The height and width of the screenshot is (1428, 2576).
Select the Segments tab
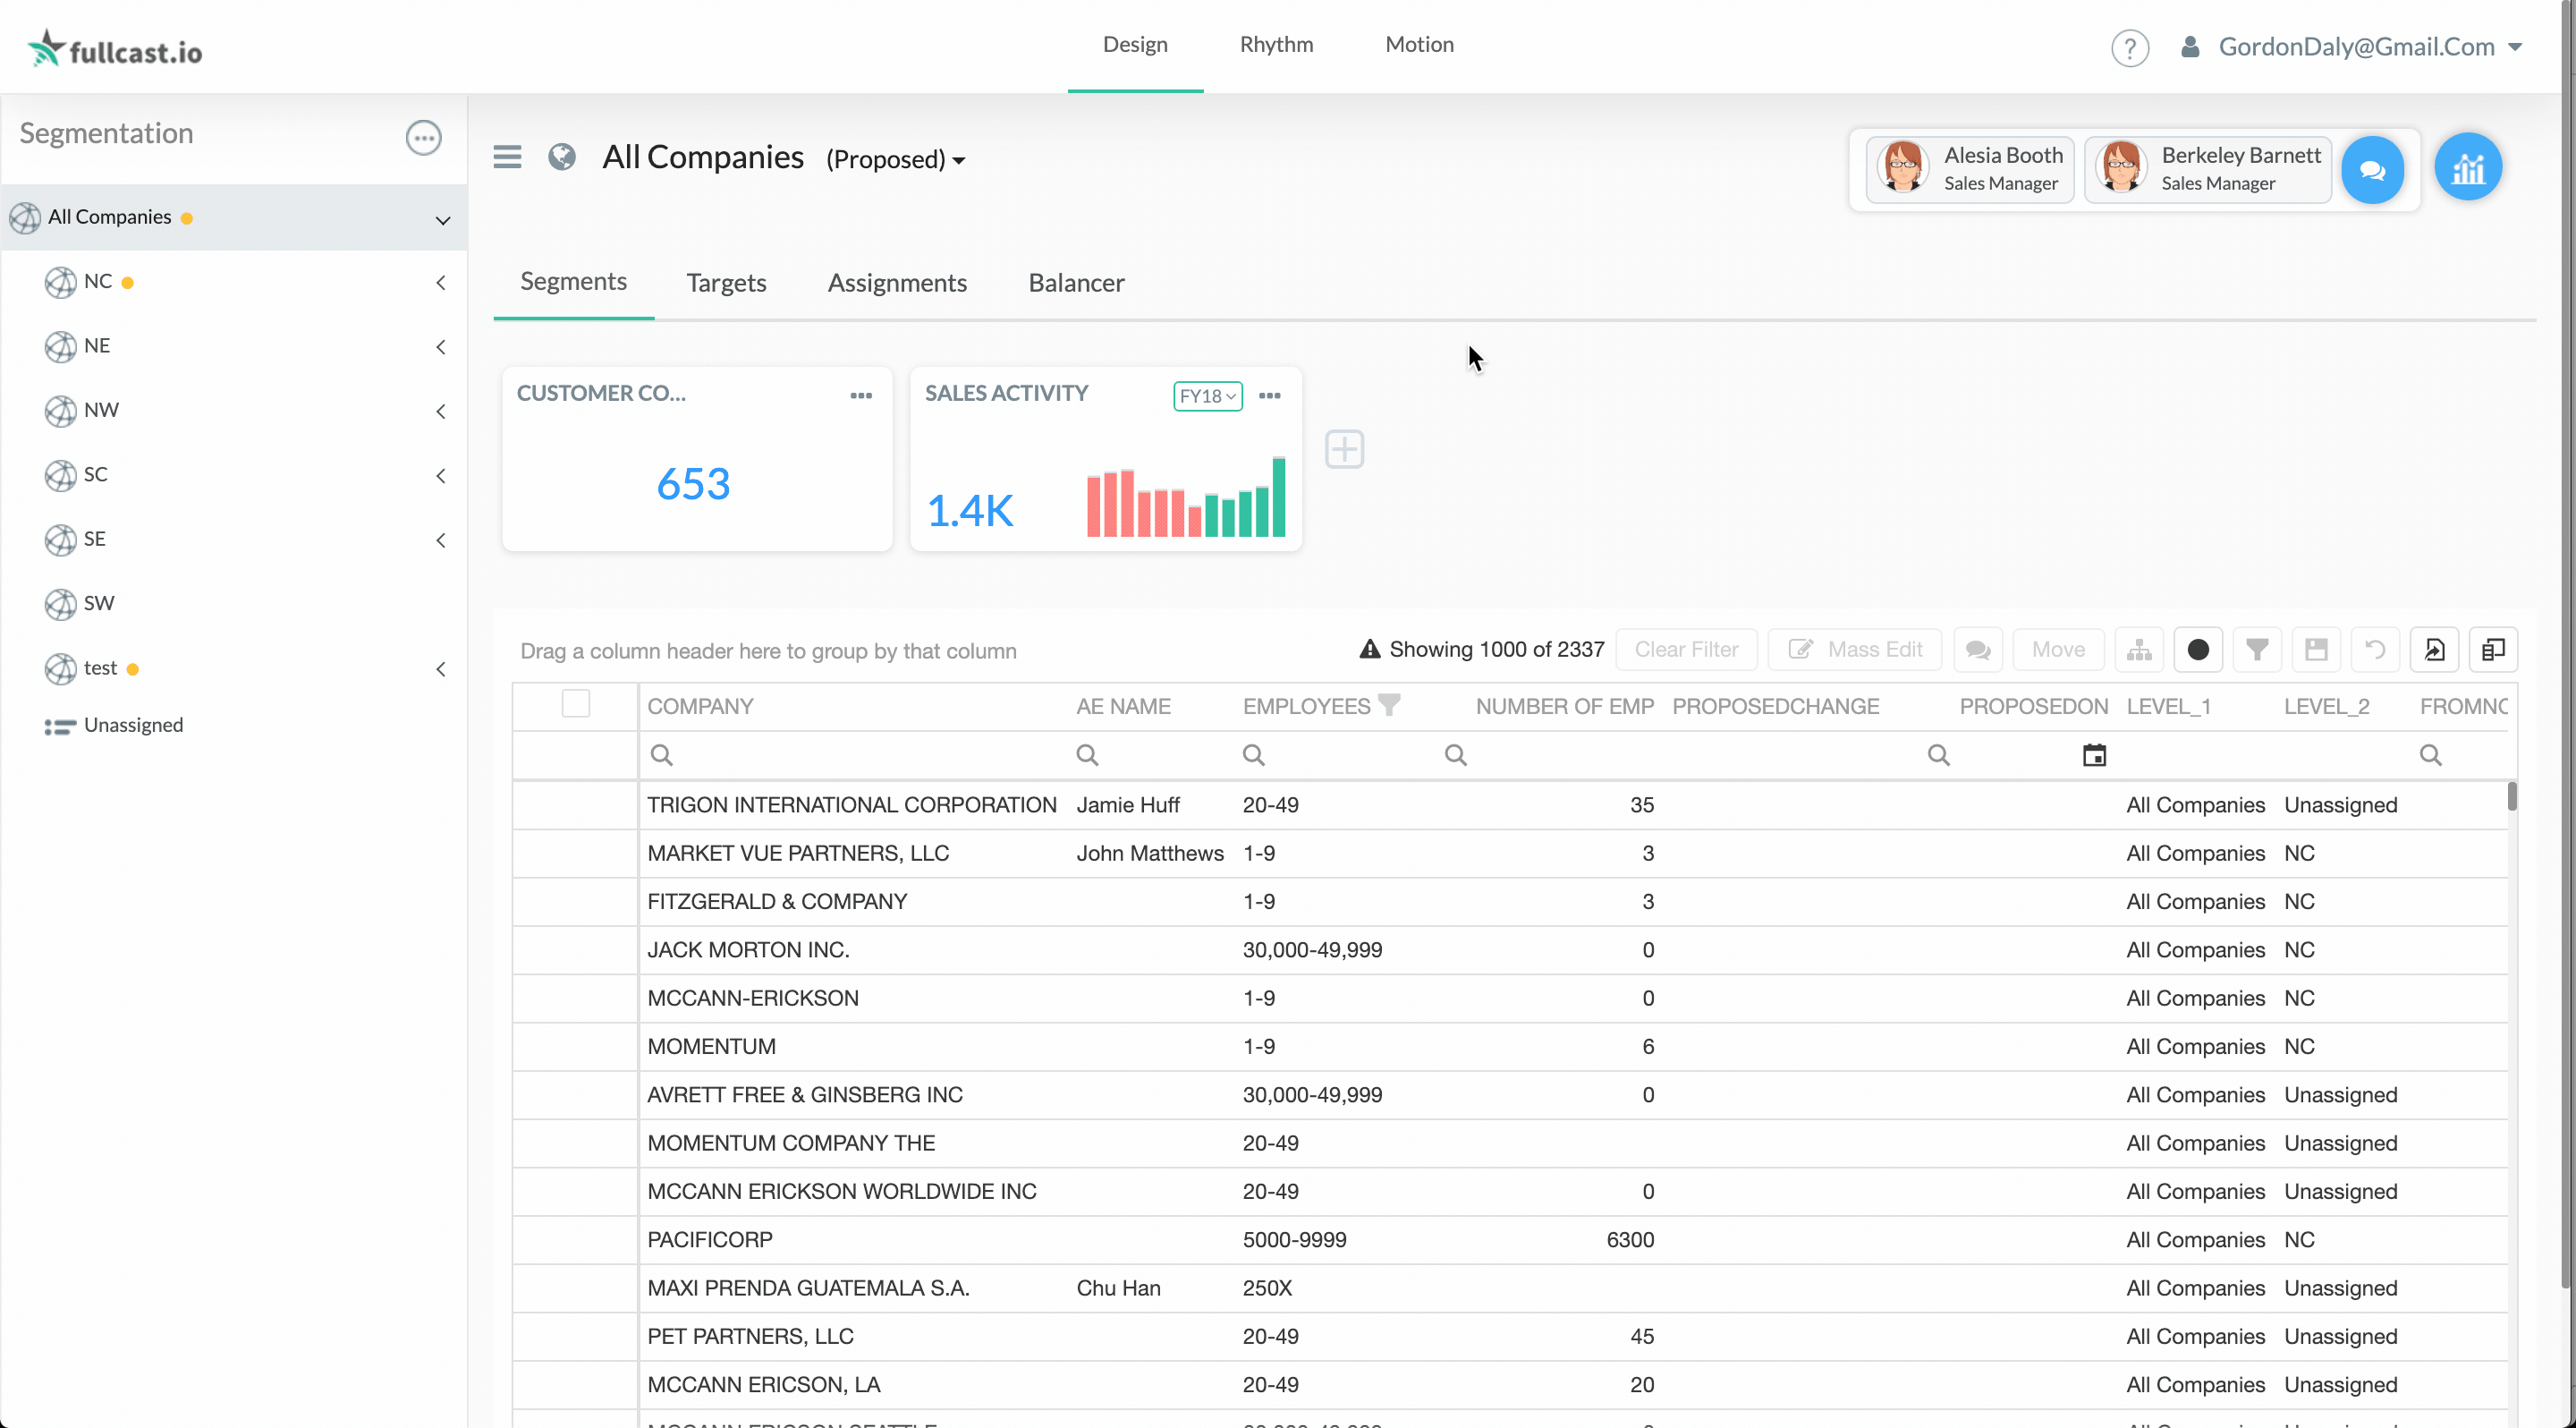pos(573,282)
